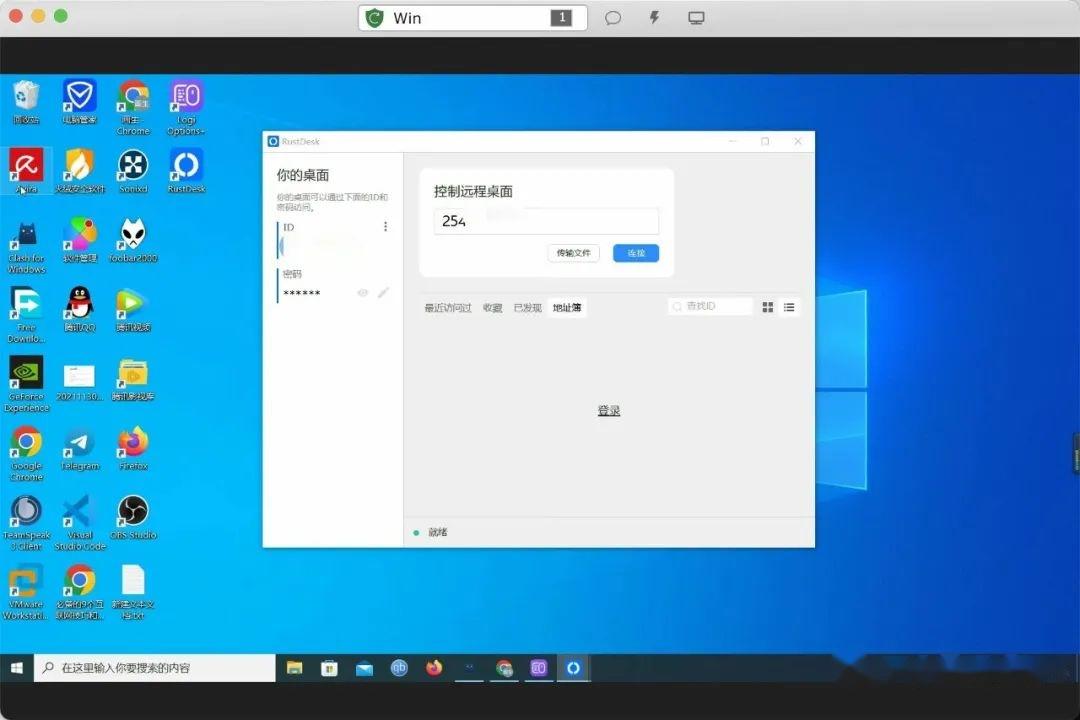The image size is (1080, 720).
Task: Click the 登录 login link
Action: pos(608,410)
